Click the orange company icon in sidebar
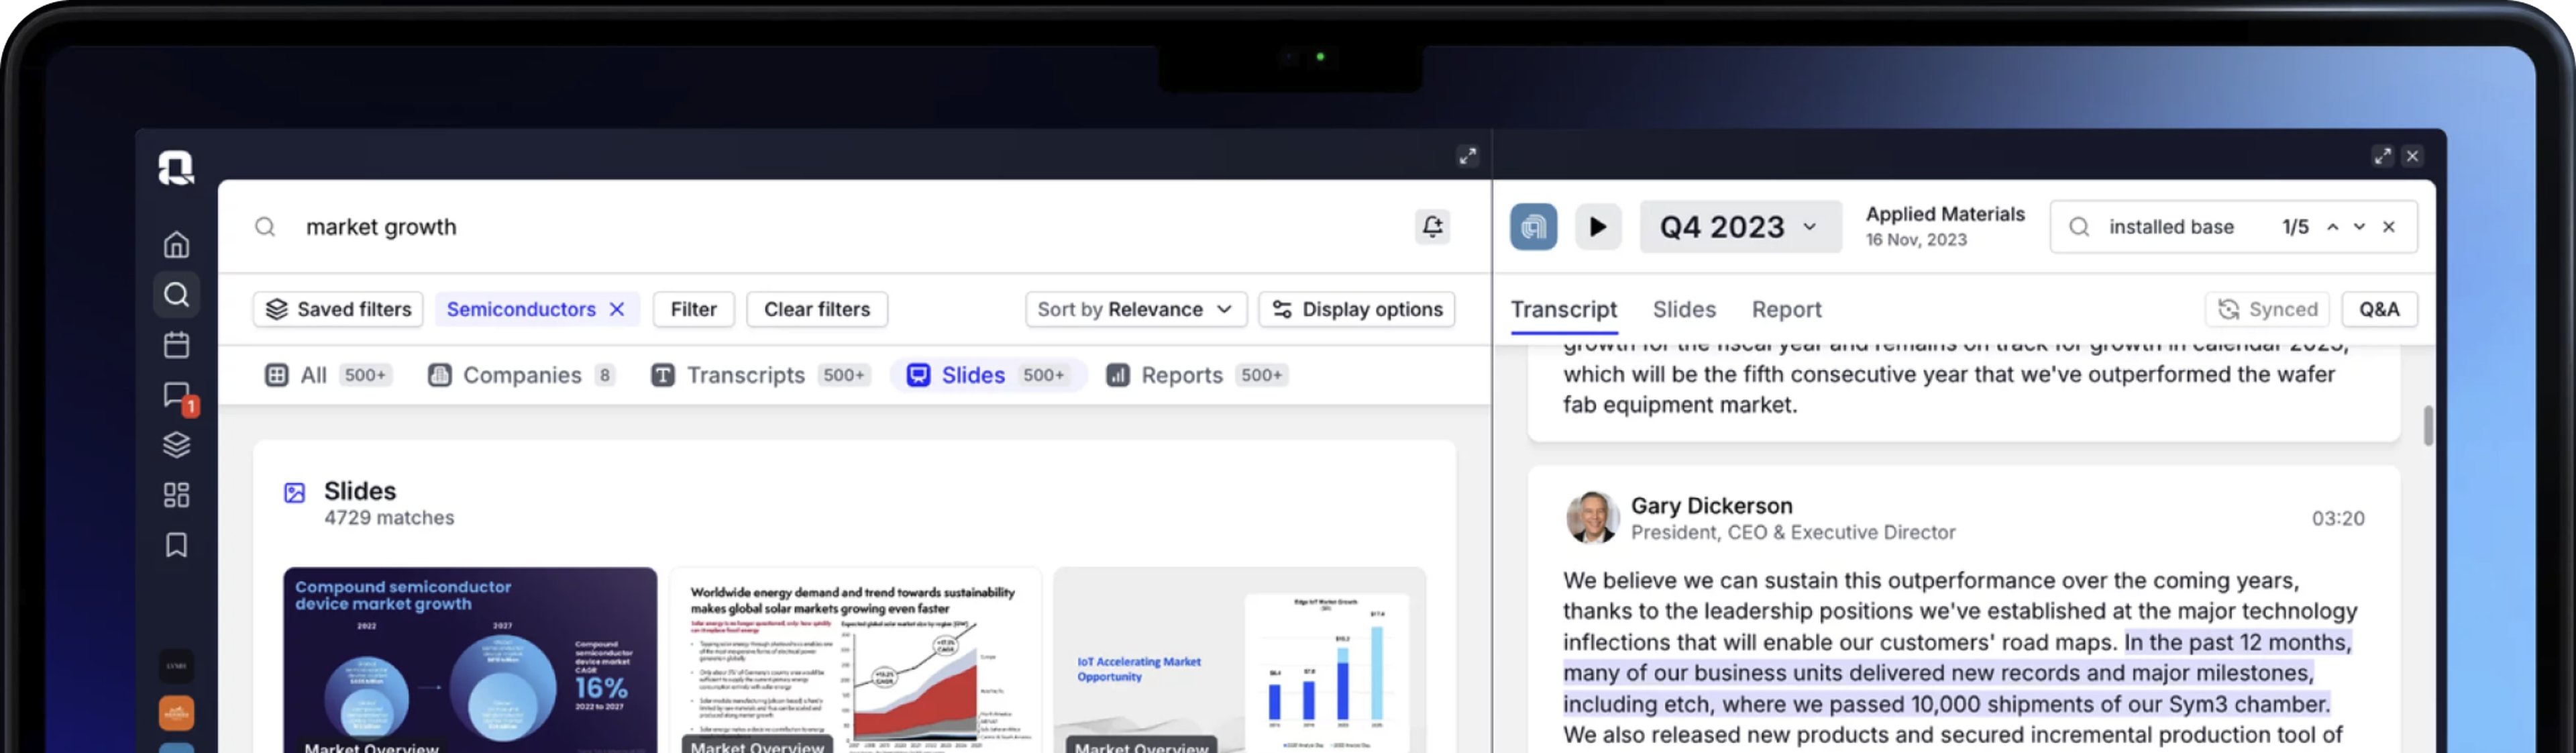 (x=176, y=713)
